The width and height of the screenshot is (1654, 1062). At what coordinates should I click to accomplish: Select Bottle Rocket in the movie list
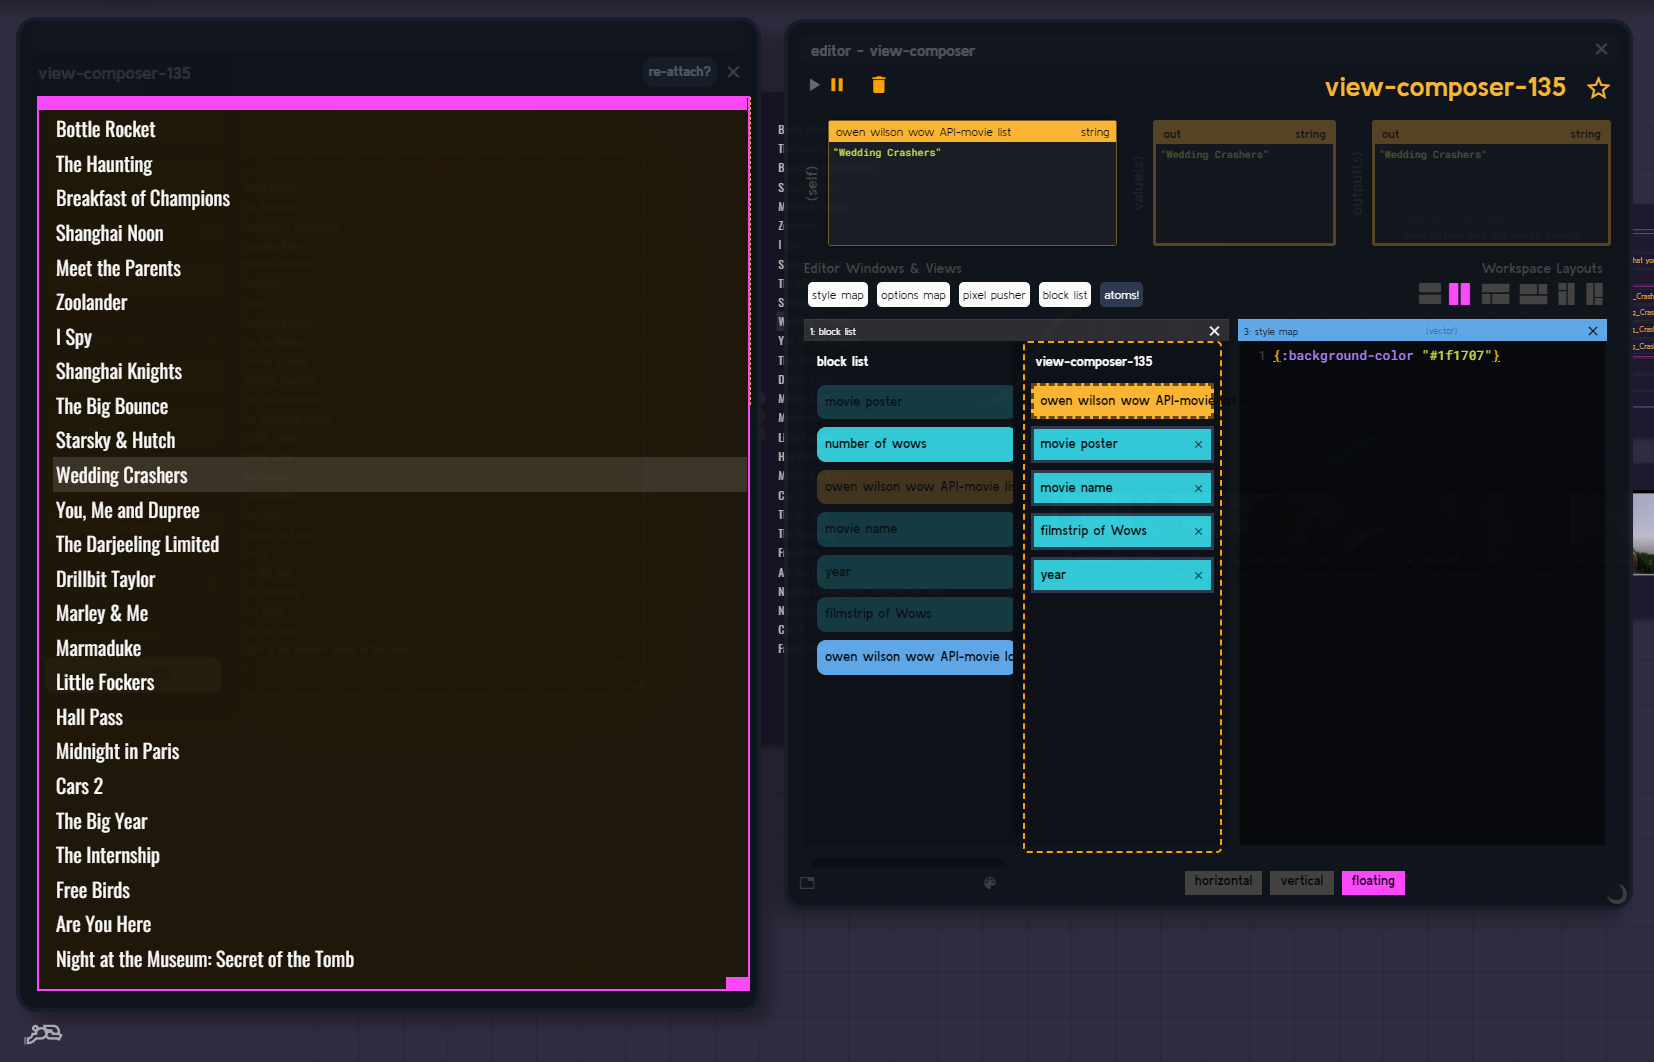[x=106, y=130]
